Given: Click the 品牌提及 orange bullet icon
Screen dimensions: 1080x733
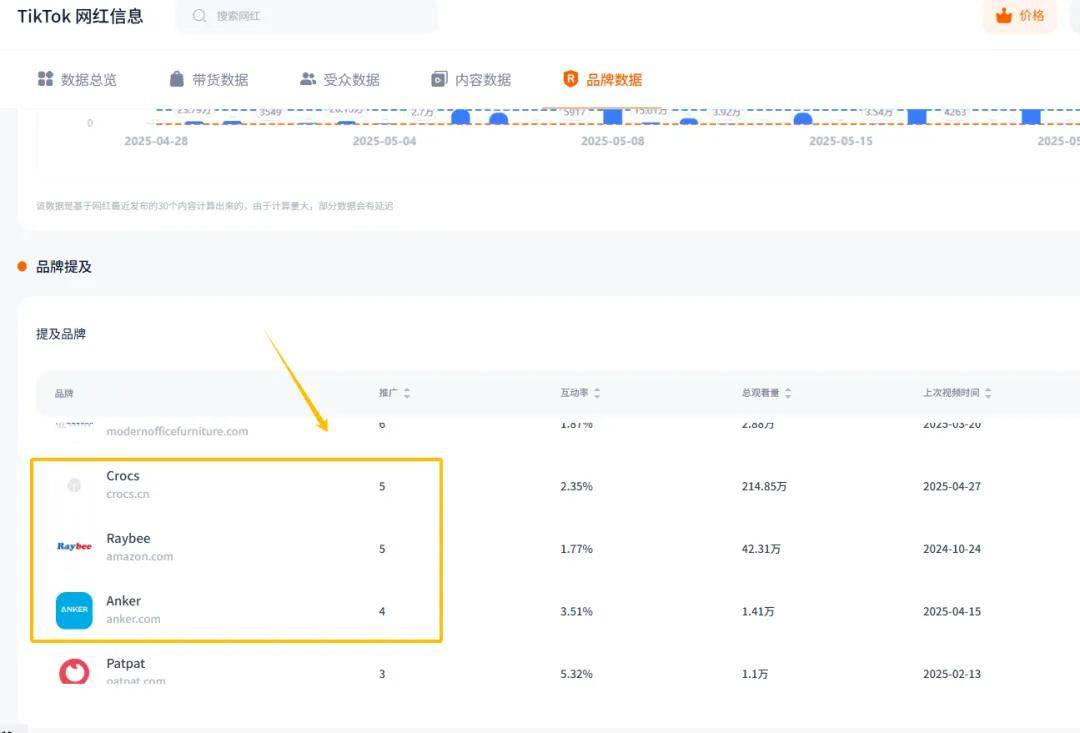Looking at the screenshot, I should [x=22, y=267].
